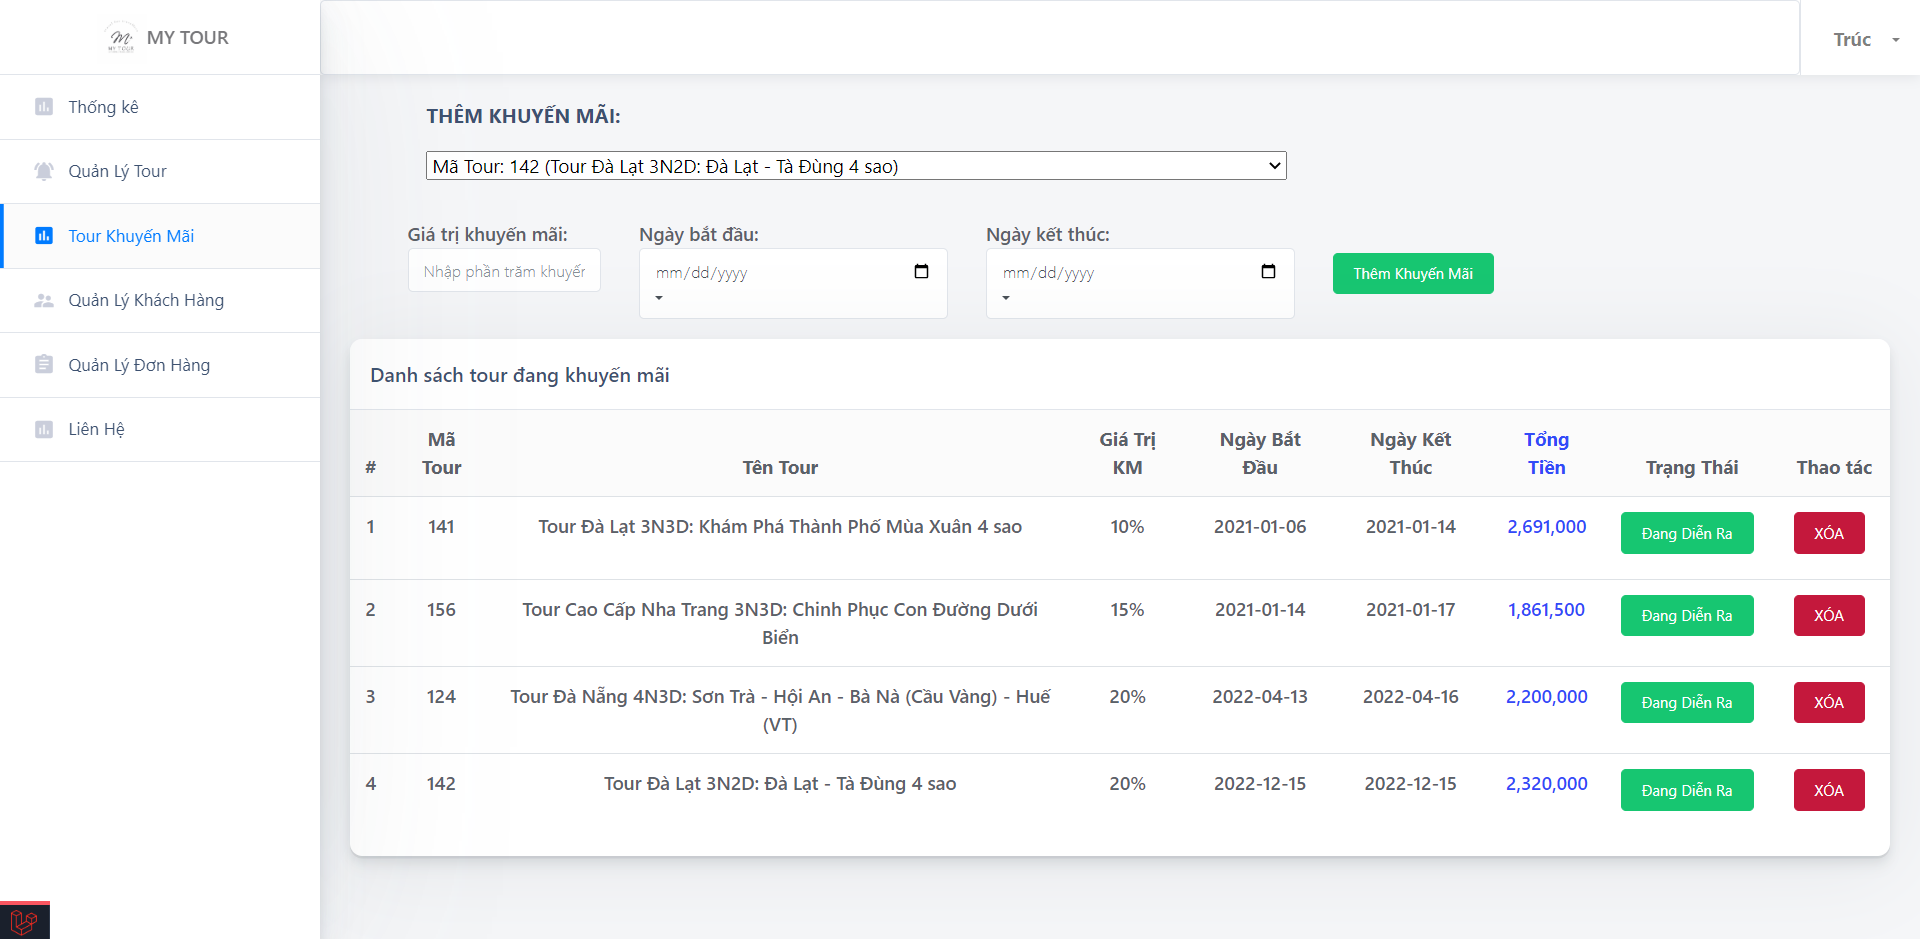Click the Mã Tour column header

click(441, 453)
